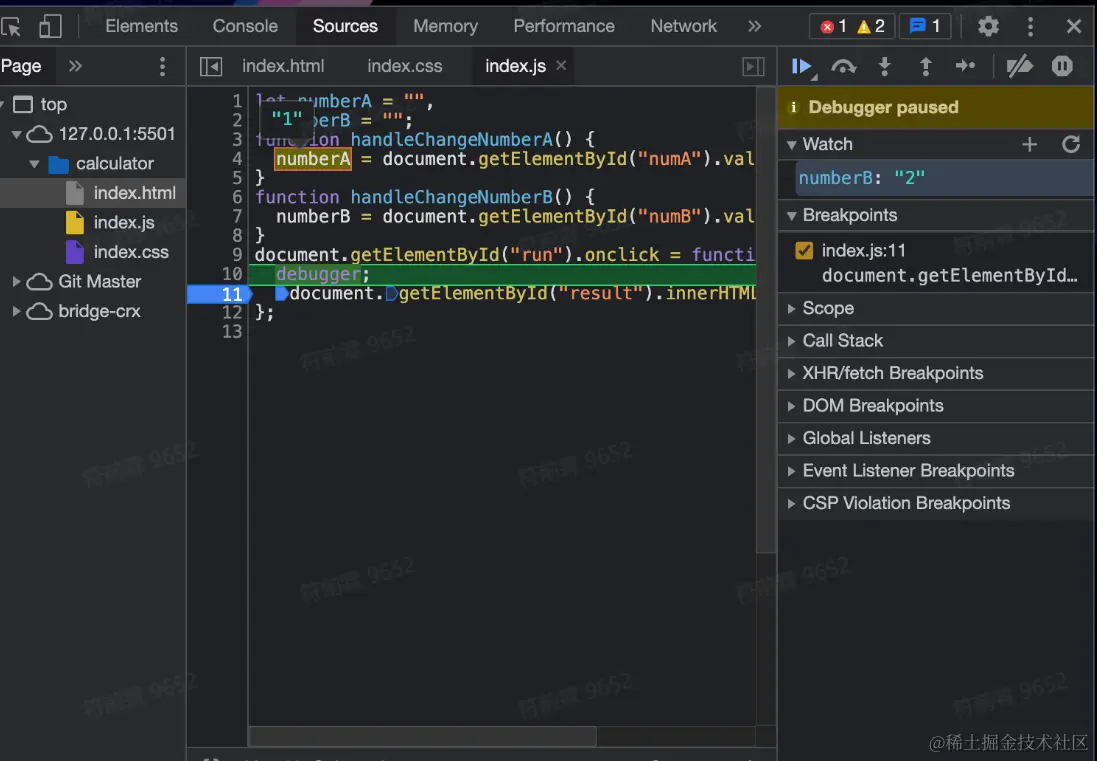Step over next function call
The height and width of the screenshot is (761, 1097).
coord(843,66)
